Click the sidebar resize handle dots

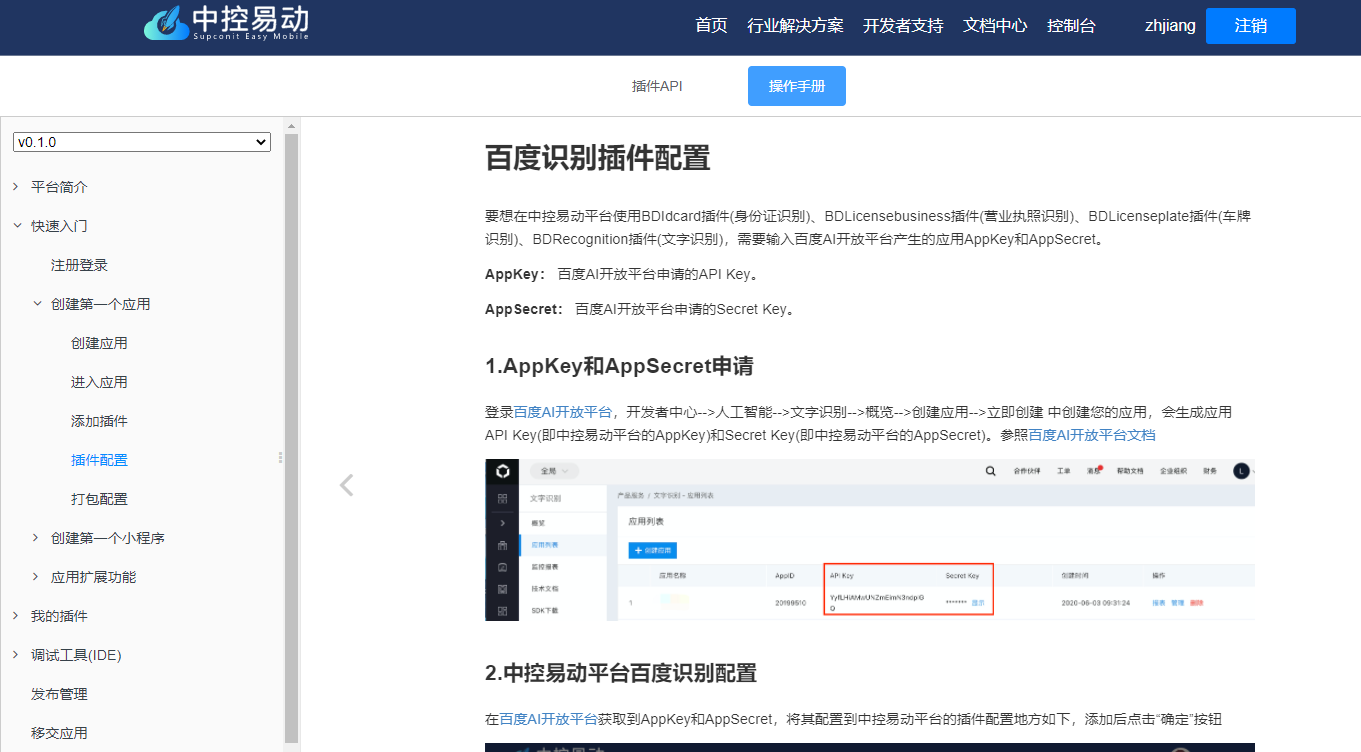tap(280, 457)
